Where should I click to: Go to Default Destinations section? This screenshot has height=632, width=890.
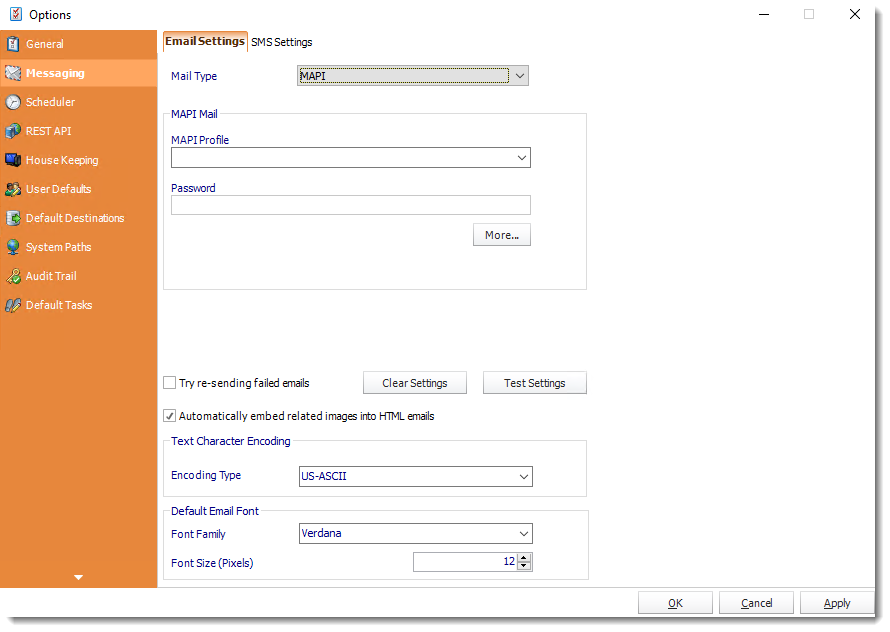(x=75, y=218)
